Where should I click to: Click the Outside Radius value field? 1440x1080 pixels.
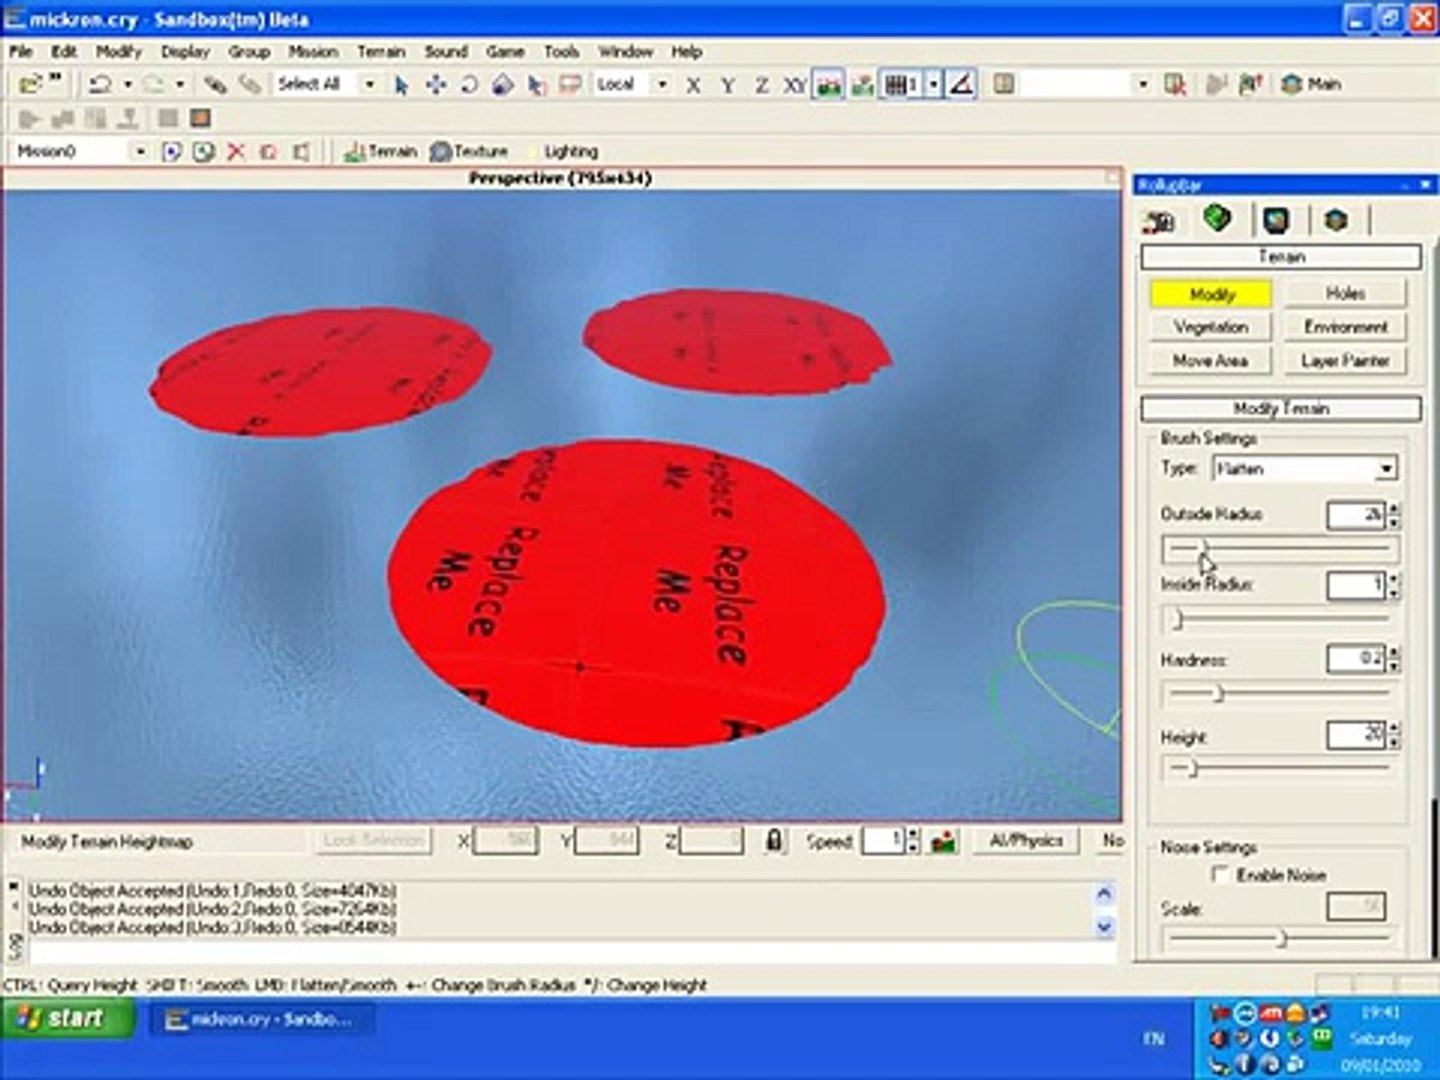click(x=1355, y=515)
